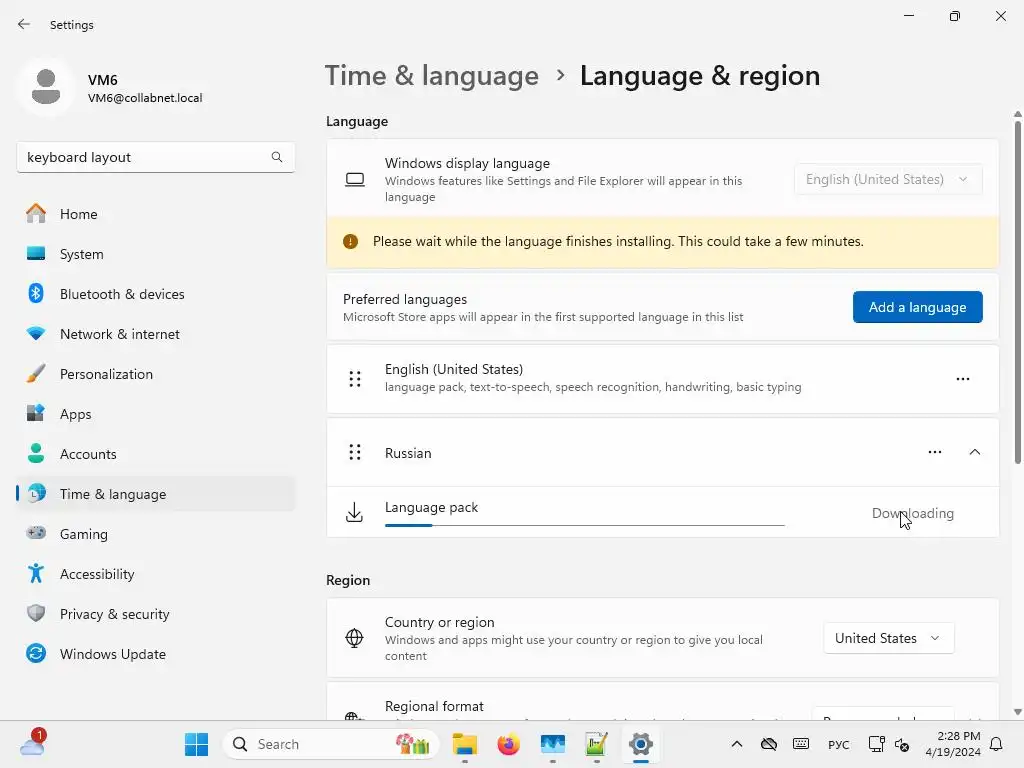This screenshot has height=768, width=1024.
Task: Click the weather widget icon on taskbar
Action: click(32, 743)
